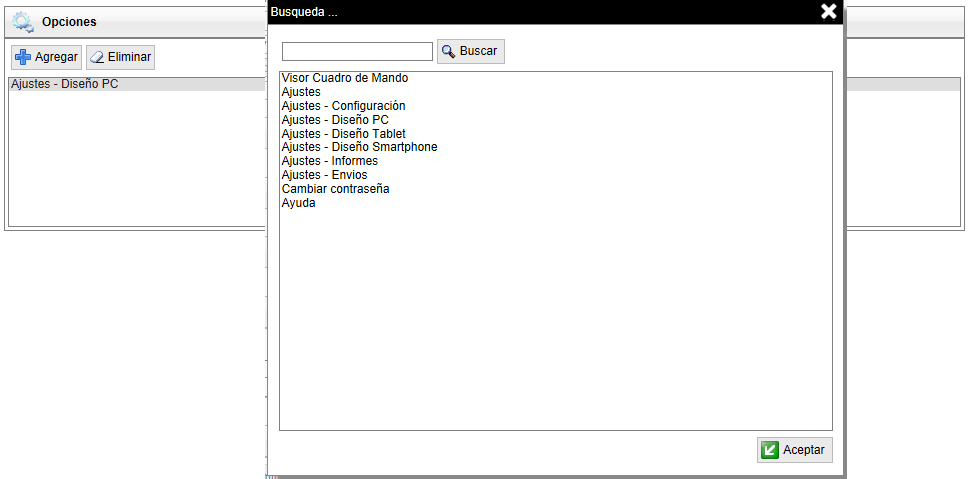Click the Opciones gear icon
Viewport: 969px width, 479px height.
tap(22, 22)
